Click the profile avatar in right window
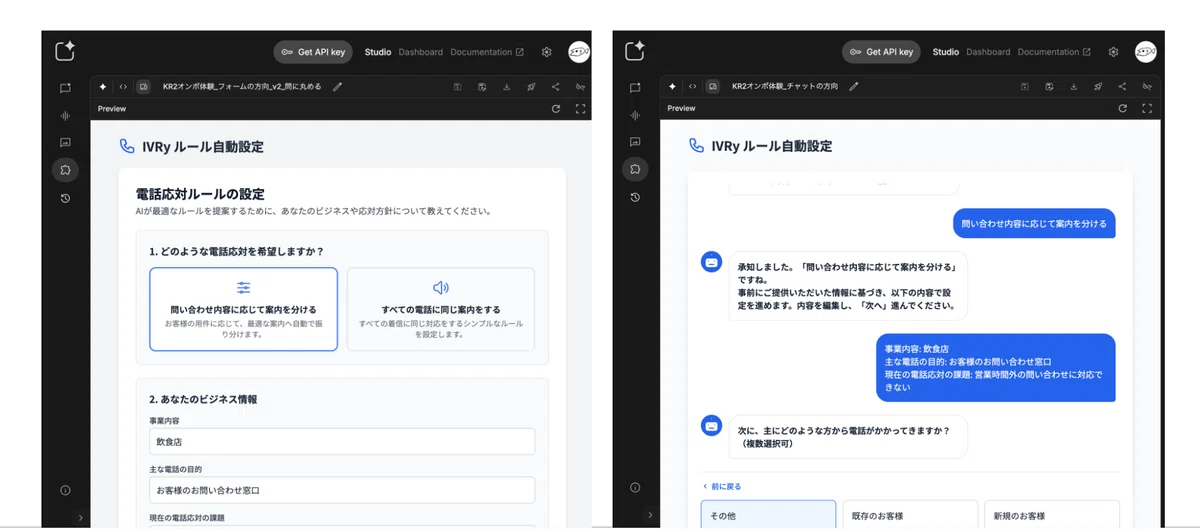This screenshot has height=529, width=1200. [1146, 52]
